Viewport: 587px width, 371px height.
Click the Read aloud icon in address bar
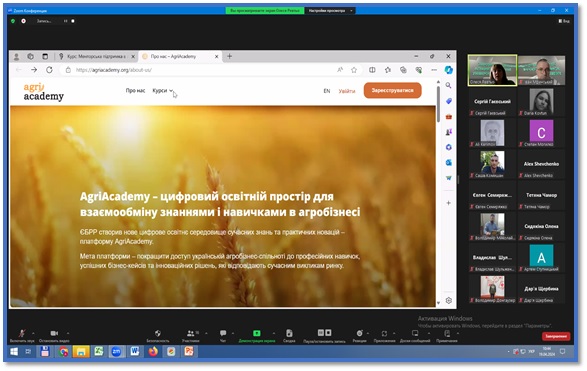(x=340, y=70)
